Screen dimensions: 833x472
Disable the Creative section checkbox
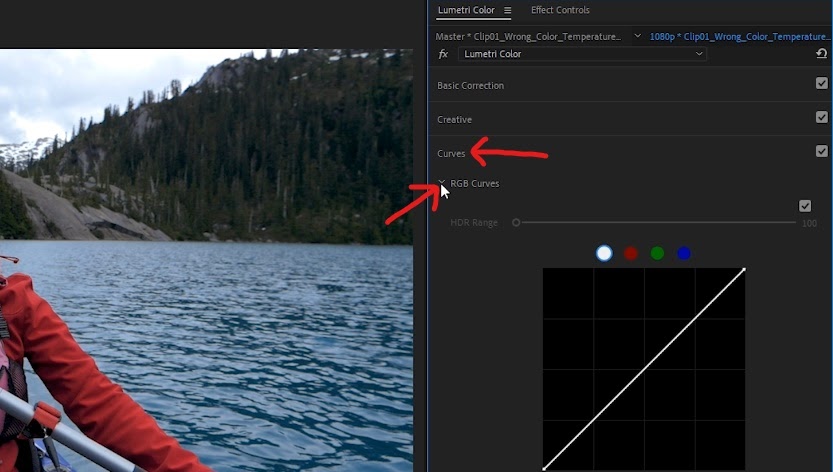[821, 117]
